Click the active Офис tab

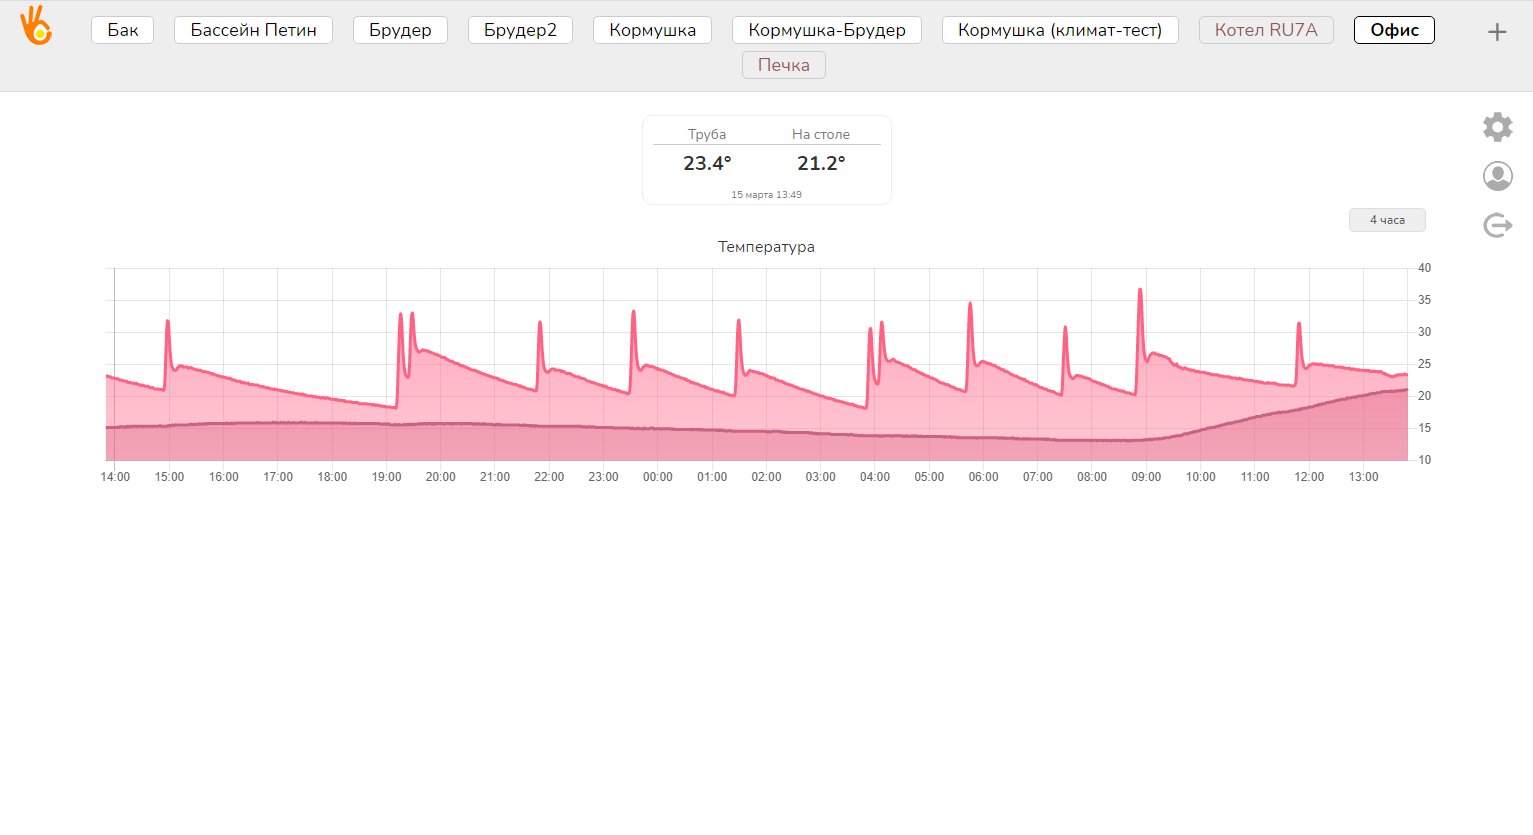tap(1394, 30)
